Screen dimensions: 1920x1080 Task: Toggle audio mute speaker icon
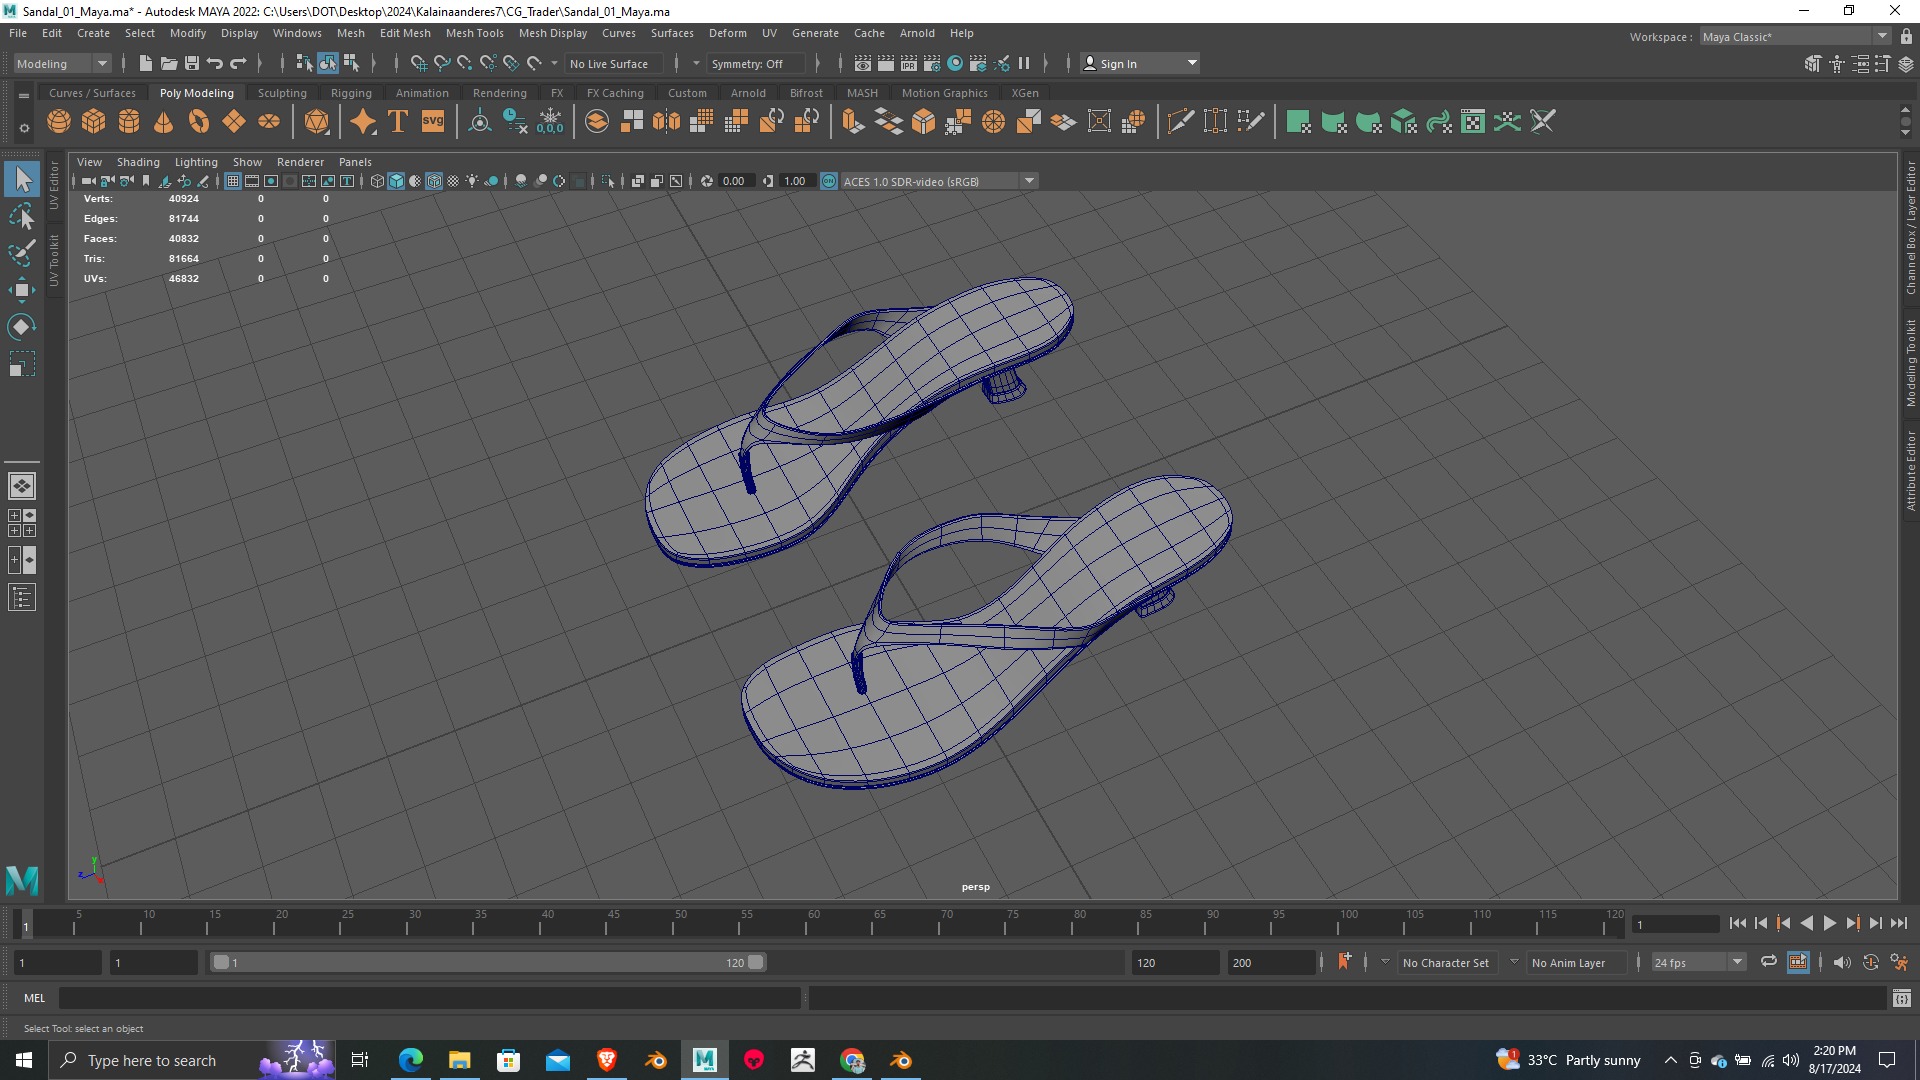[x=1842, y=962]
